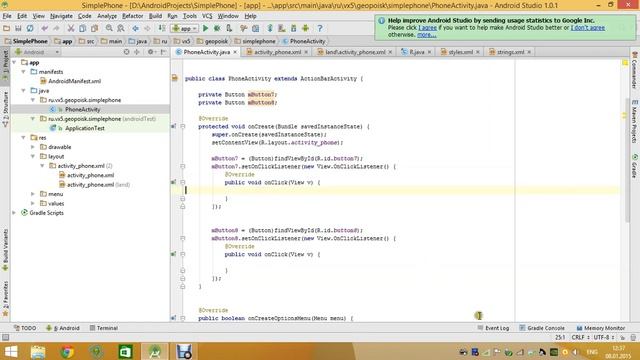Collapse the res folder node
The width and height of the screenshot is (640, 360).
point(24,138)
